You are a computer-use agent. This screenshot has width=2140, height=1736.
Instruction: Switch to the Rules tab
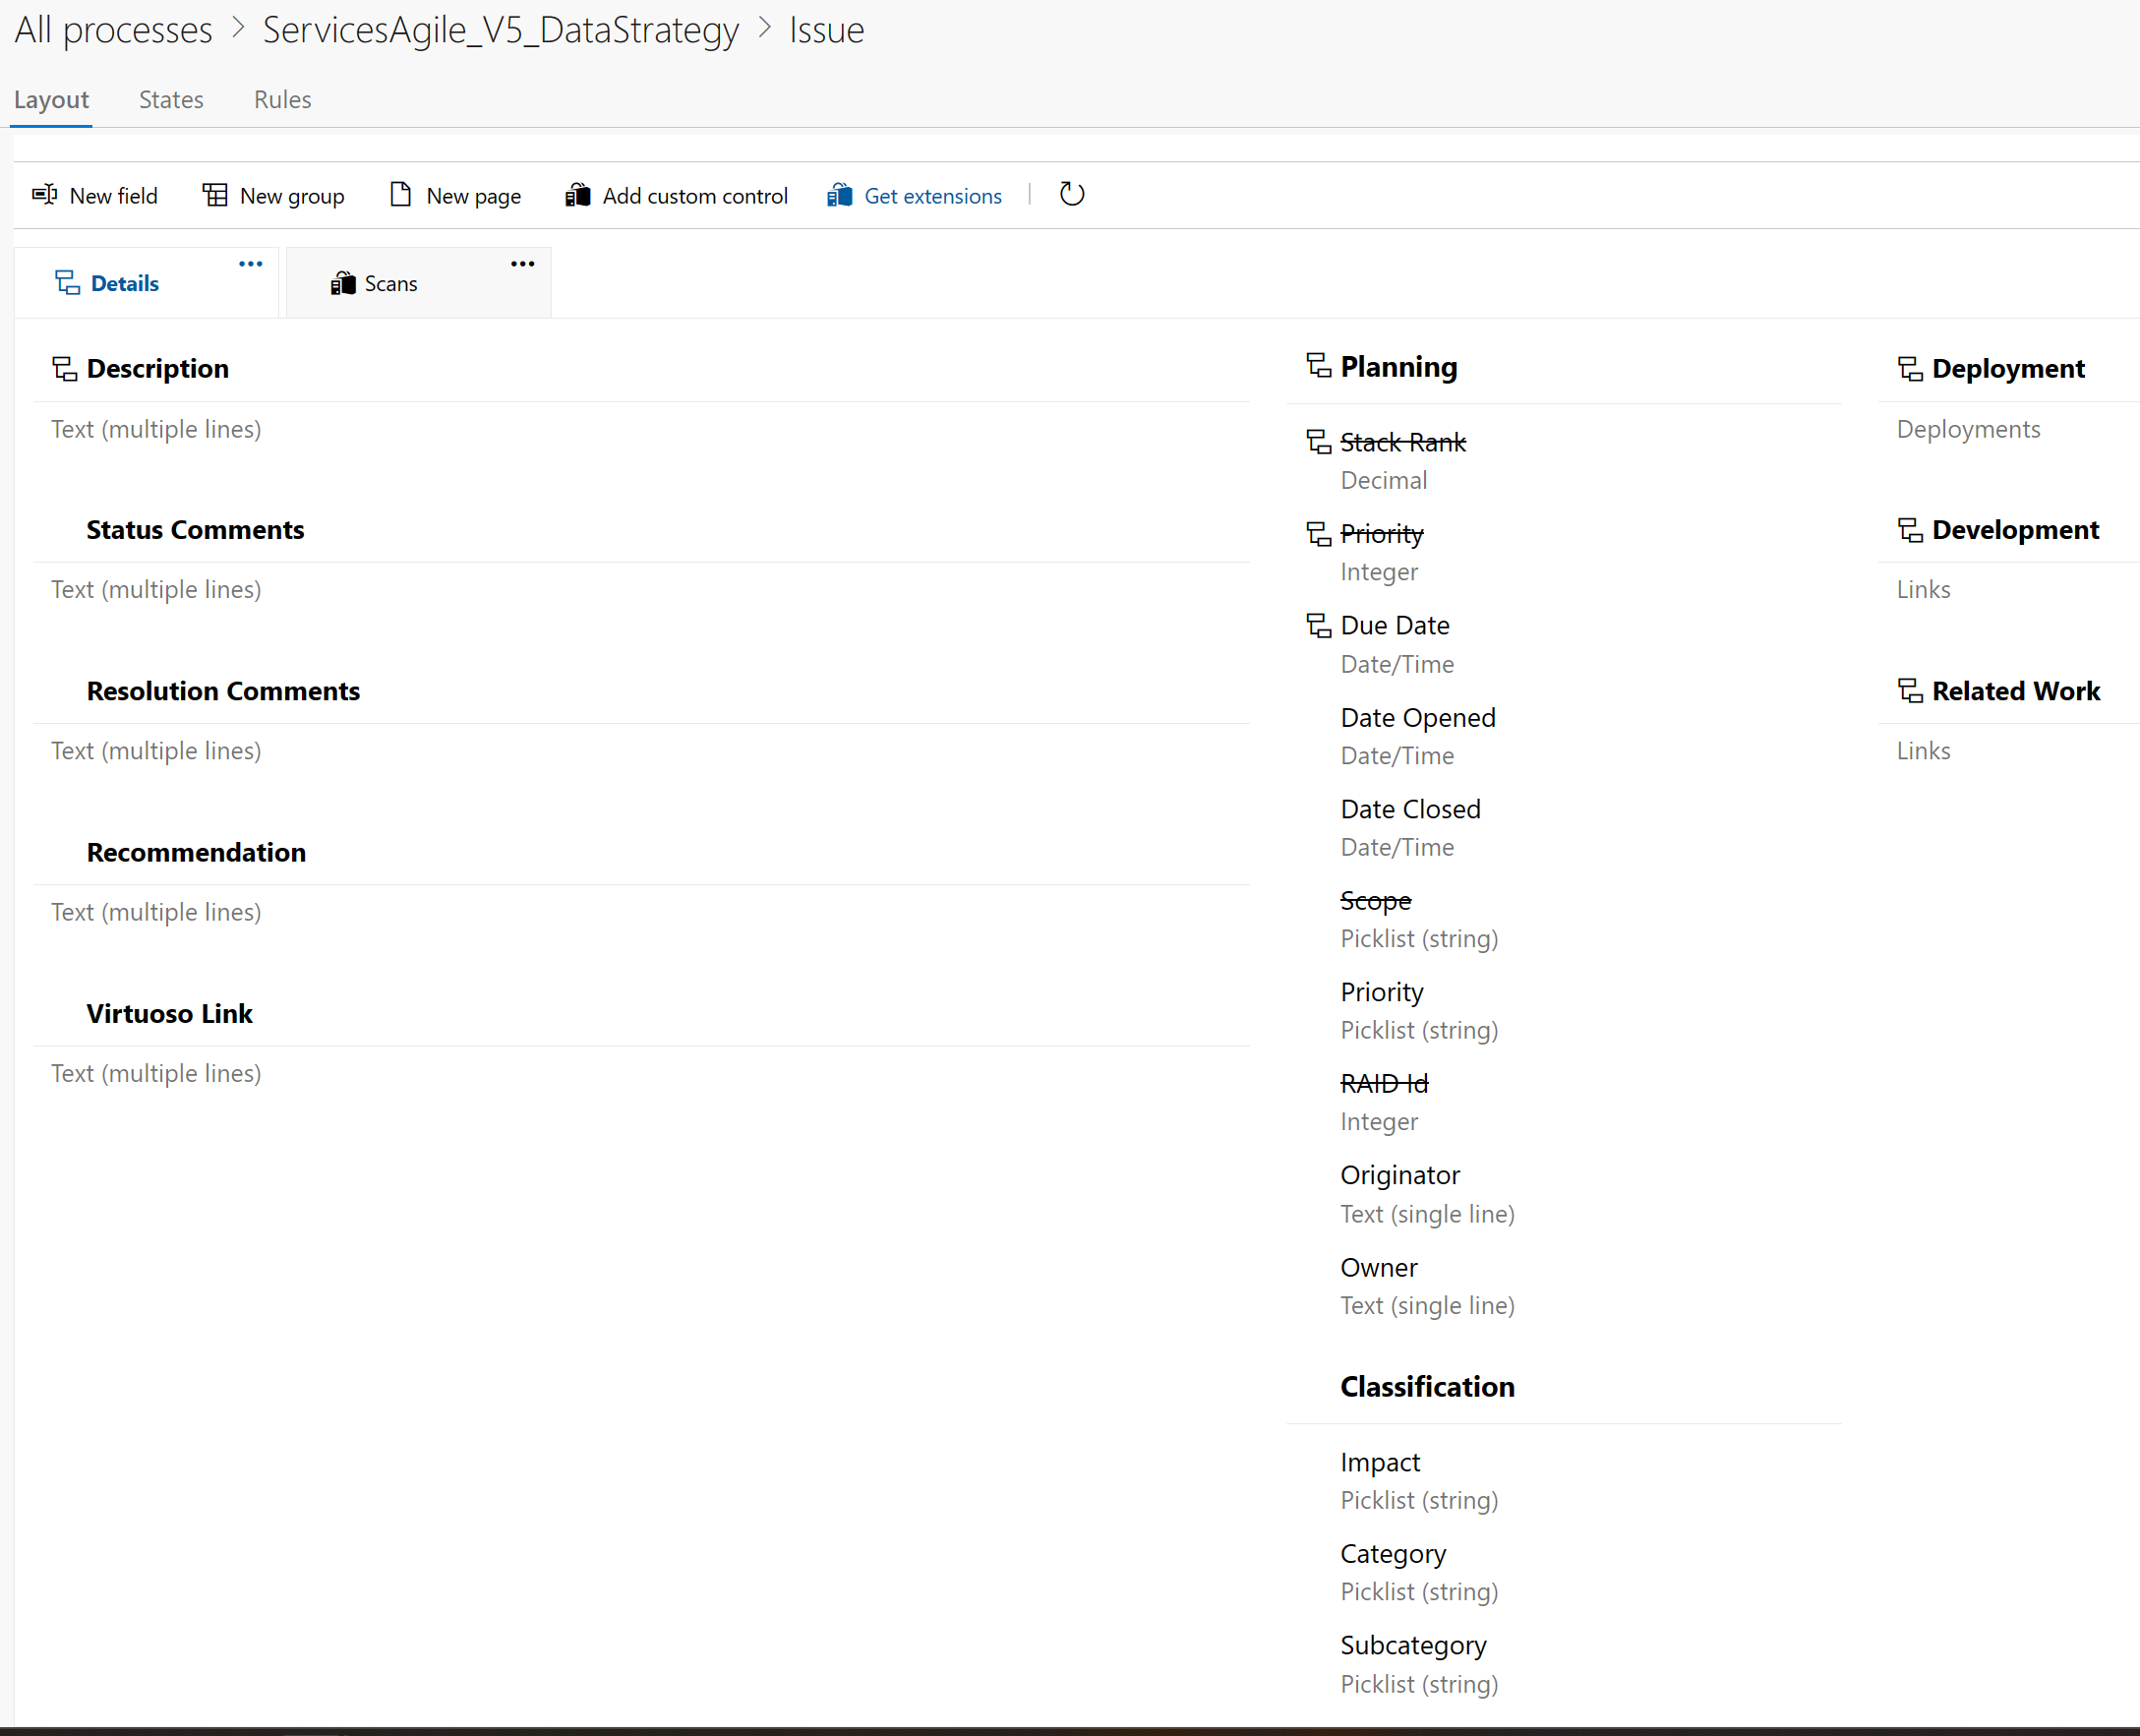point(282,99)
